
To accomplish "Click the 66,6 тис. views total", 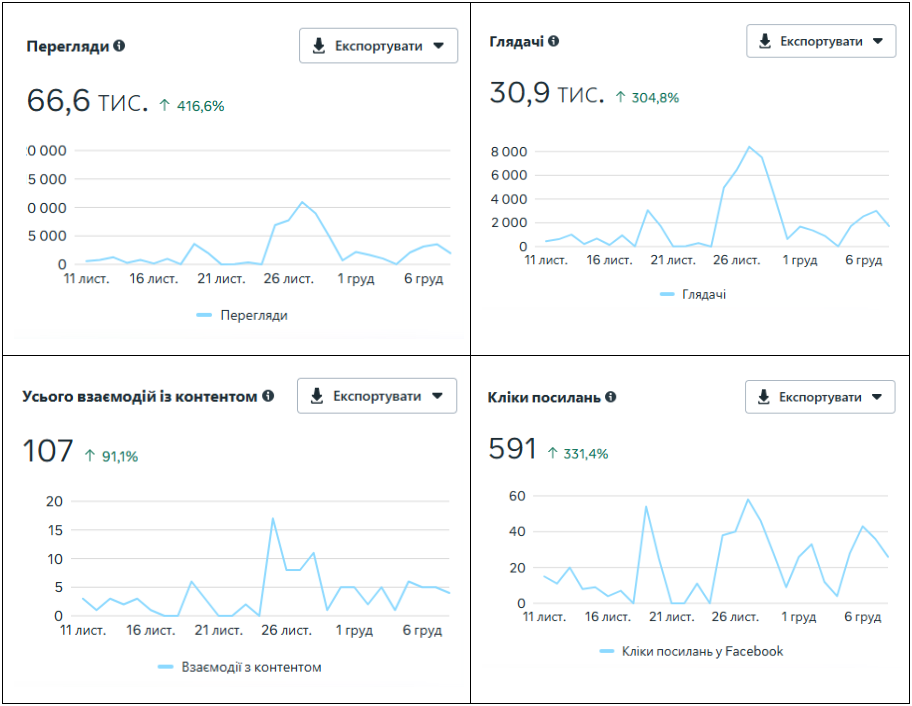I will [x=87, y=101].
